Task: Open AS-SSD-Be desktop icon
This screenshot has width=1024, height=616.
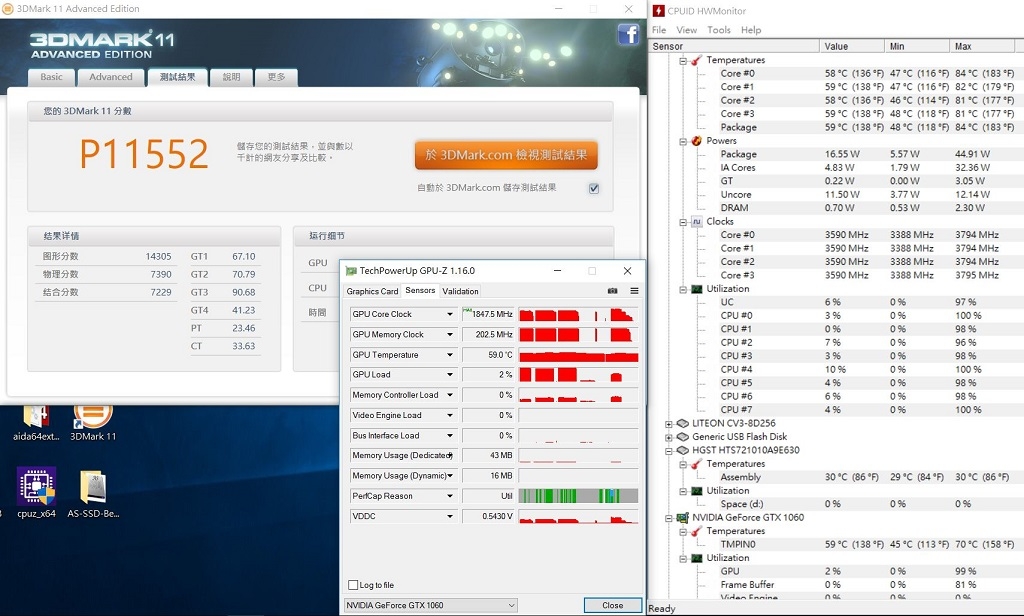Action: (x=93, y=494)
